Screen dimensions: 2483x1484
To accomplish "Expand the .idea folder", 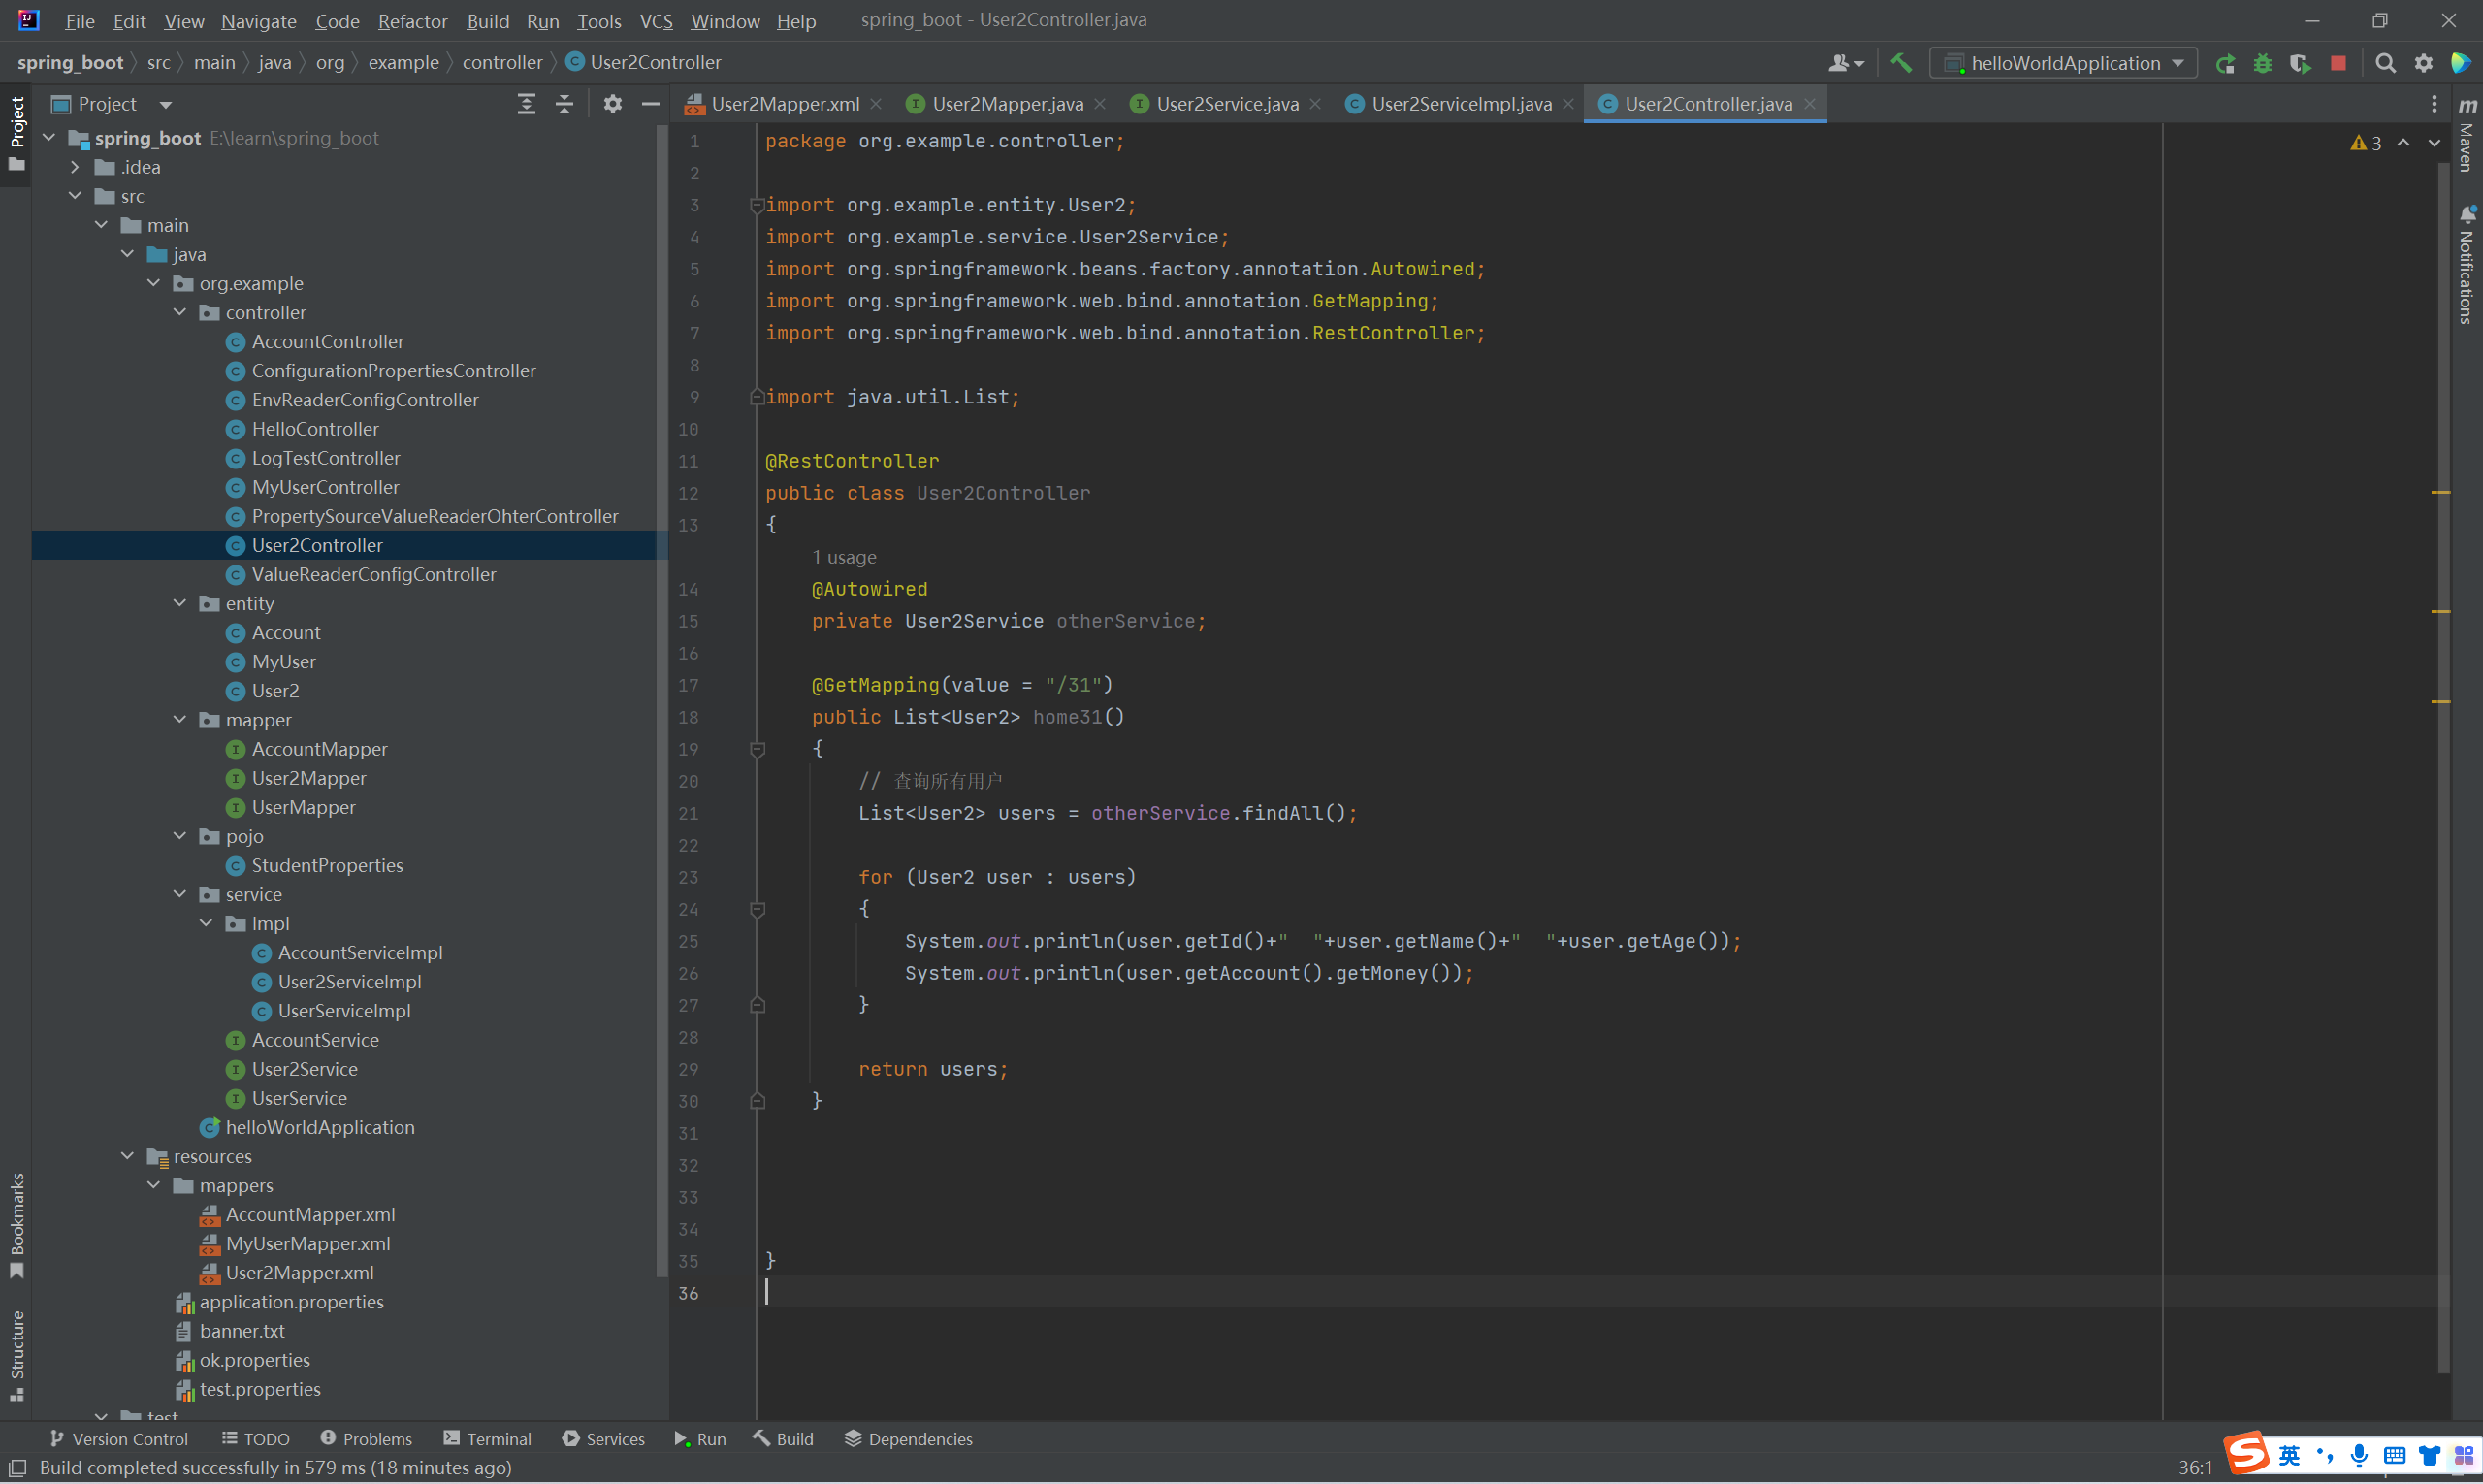I will pos(75,167).
